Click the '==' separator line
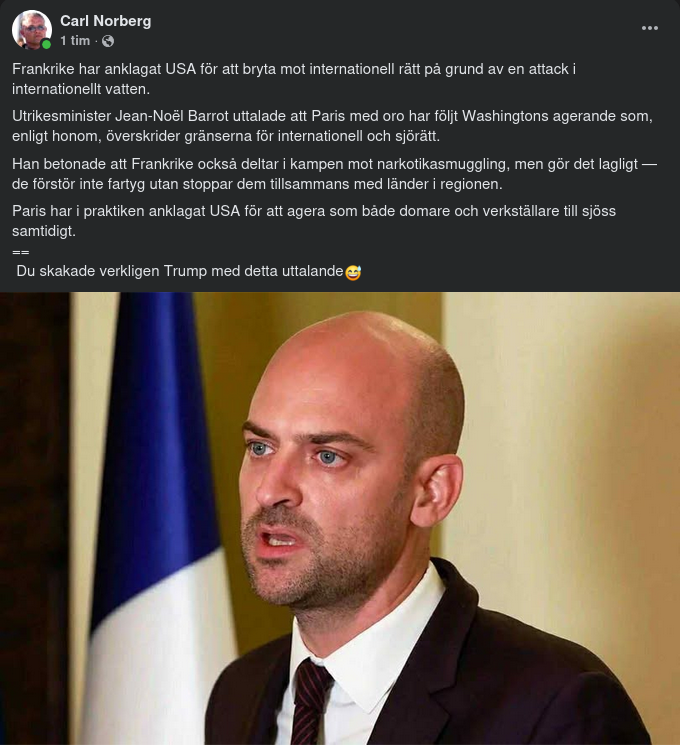680x745 pixels. click(x=20, y=252)
